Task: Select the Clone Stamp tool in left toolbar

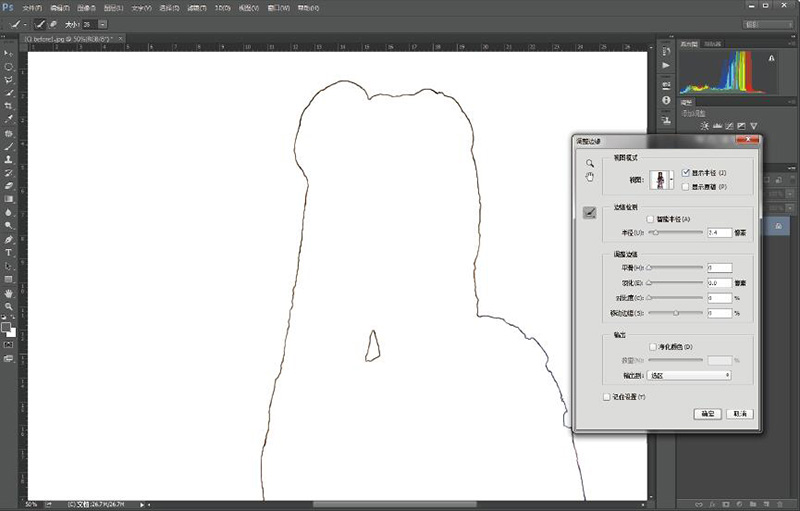Action: pos(9,159)
